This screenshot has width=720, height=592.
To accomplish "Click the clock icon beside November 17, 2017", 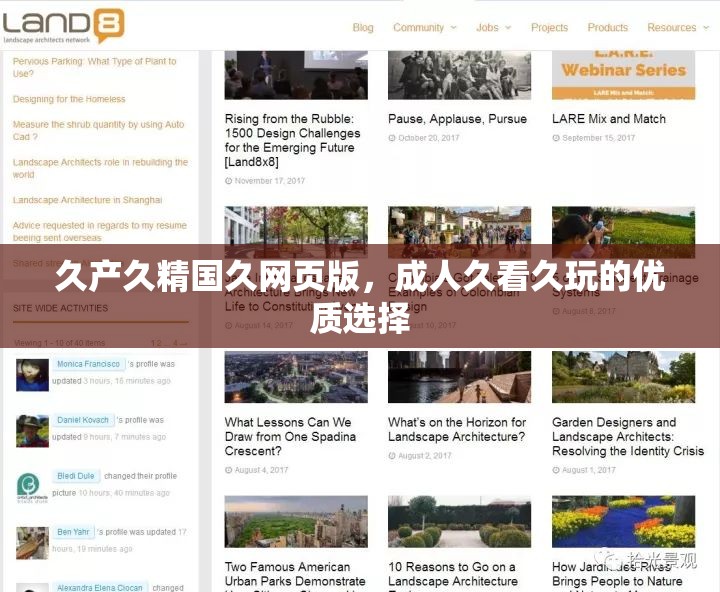I will [x=228, y=181].
